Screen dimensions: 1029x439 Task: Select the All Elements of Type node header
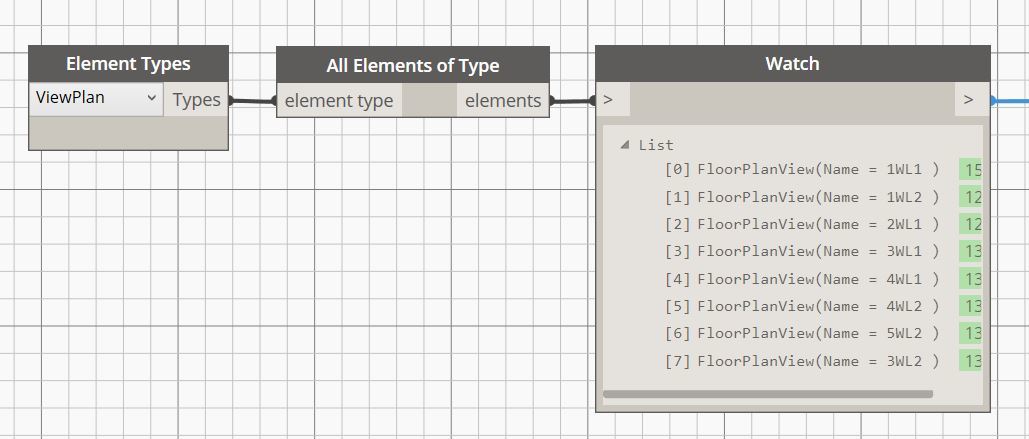pos(412,66)
